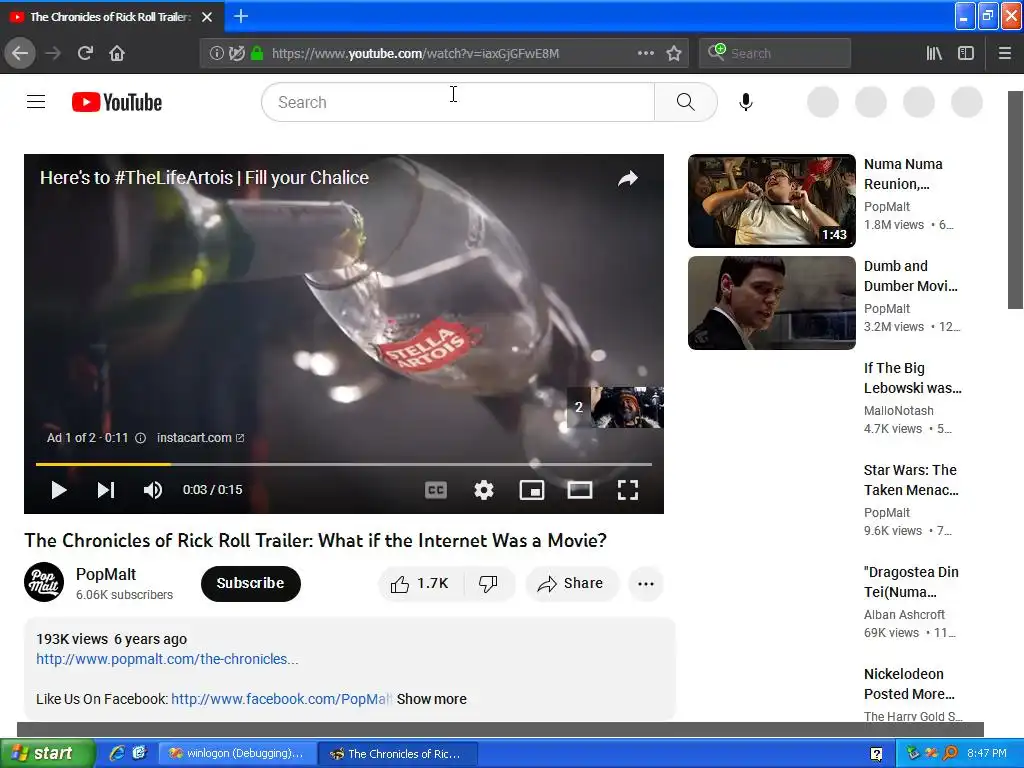Dislike the video with thumbs down
This screenshot has width=1024, height=768.
(x=488, y=584)
